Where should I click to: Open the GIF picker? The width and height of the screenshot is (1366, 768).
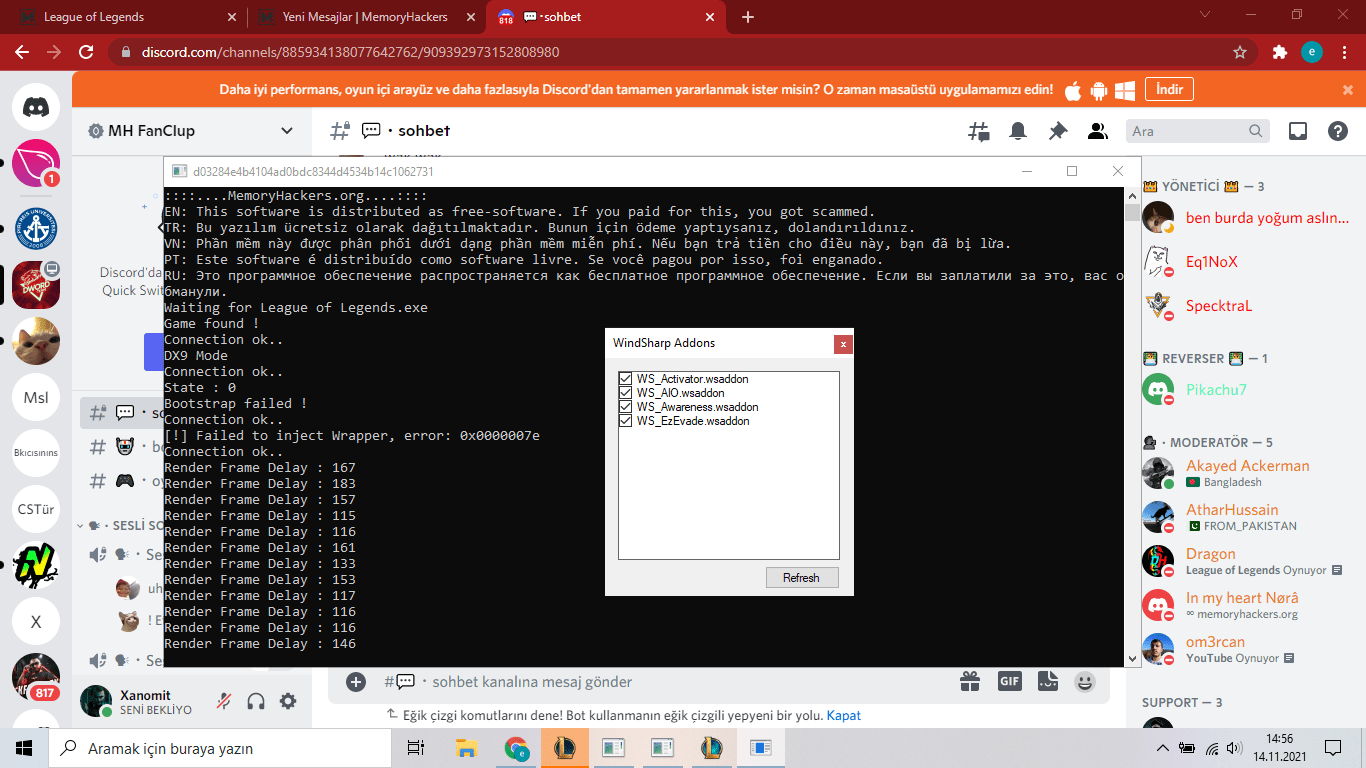pyautogui.click(x=1009, y=682)
